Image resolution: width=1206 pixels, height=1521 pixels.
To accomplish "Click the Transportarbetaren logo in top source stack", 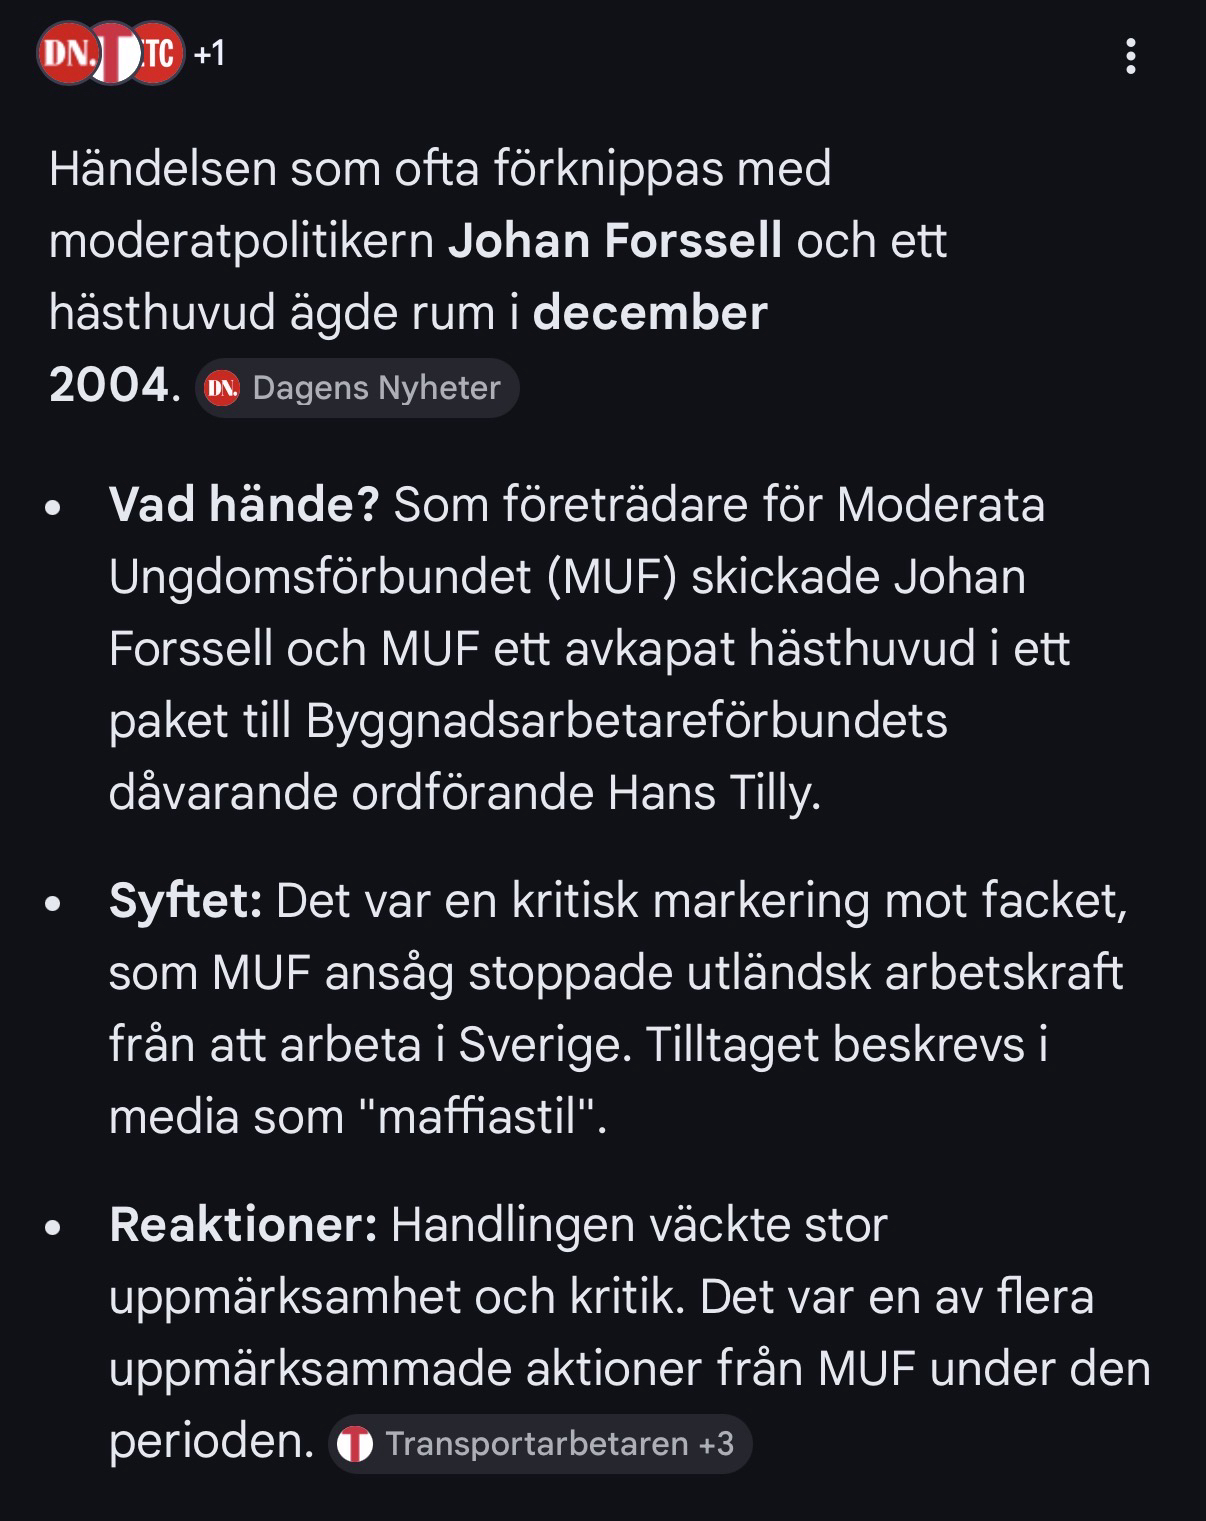I will pos(113,53).
